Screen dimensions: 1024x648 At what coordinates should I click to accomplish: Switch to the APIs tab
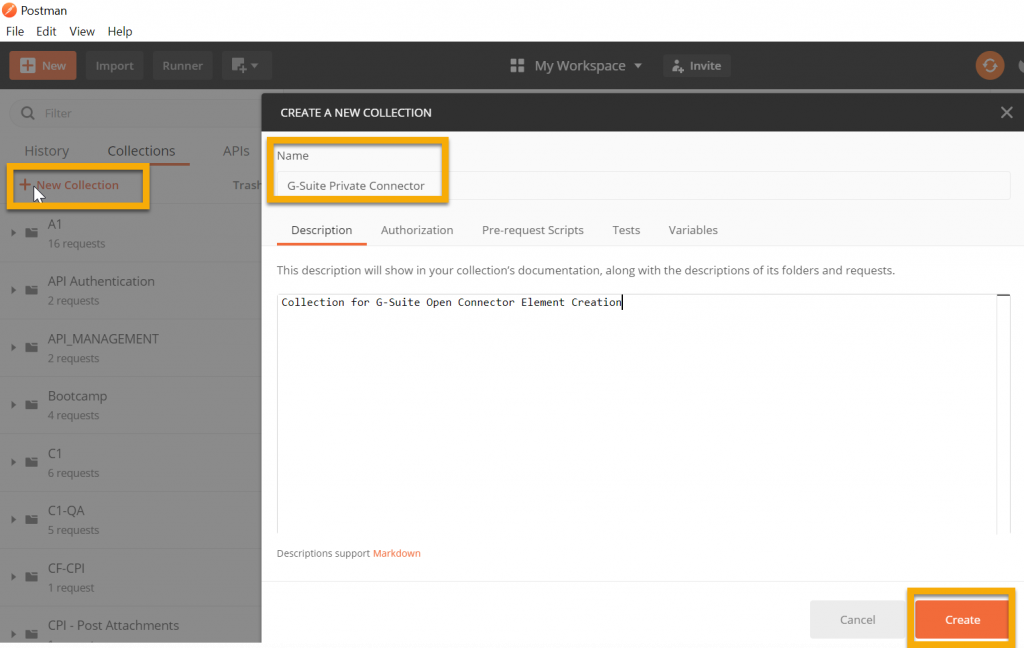236,151
